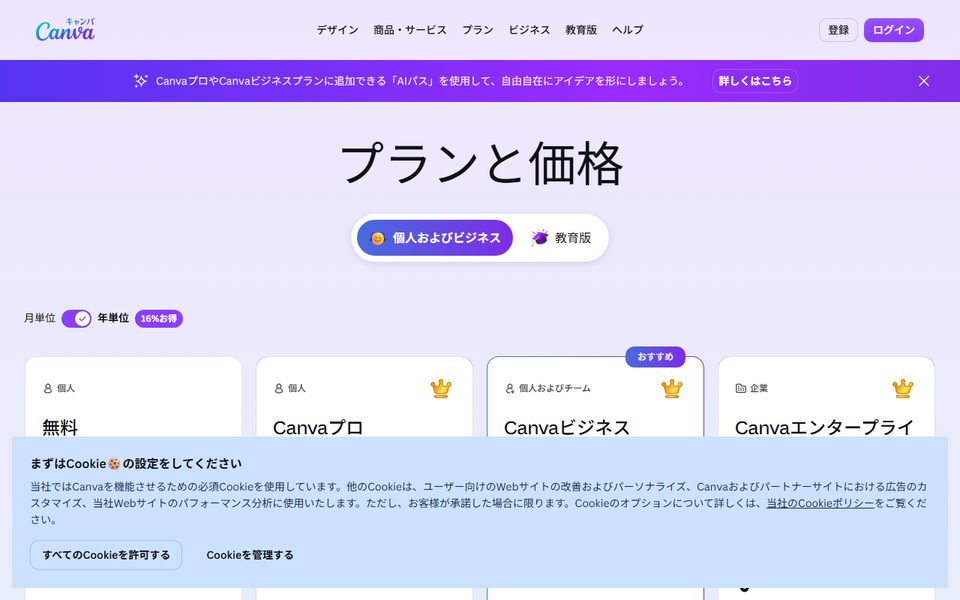Click the 年単位 label
960x600 pixels.
coord(113,318)
